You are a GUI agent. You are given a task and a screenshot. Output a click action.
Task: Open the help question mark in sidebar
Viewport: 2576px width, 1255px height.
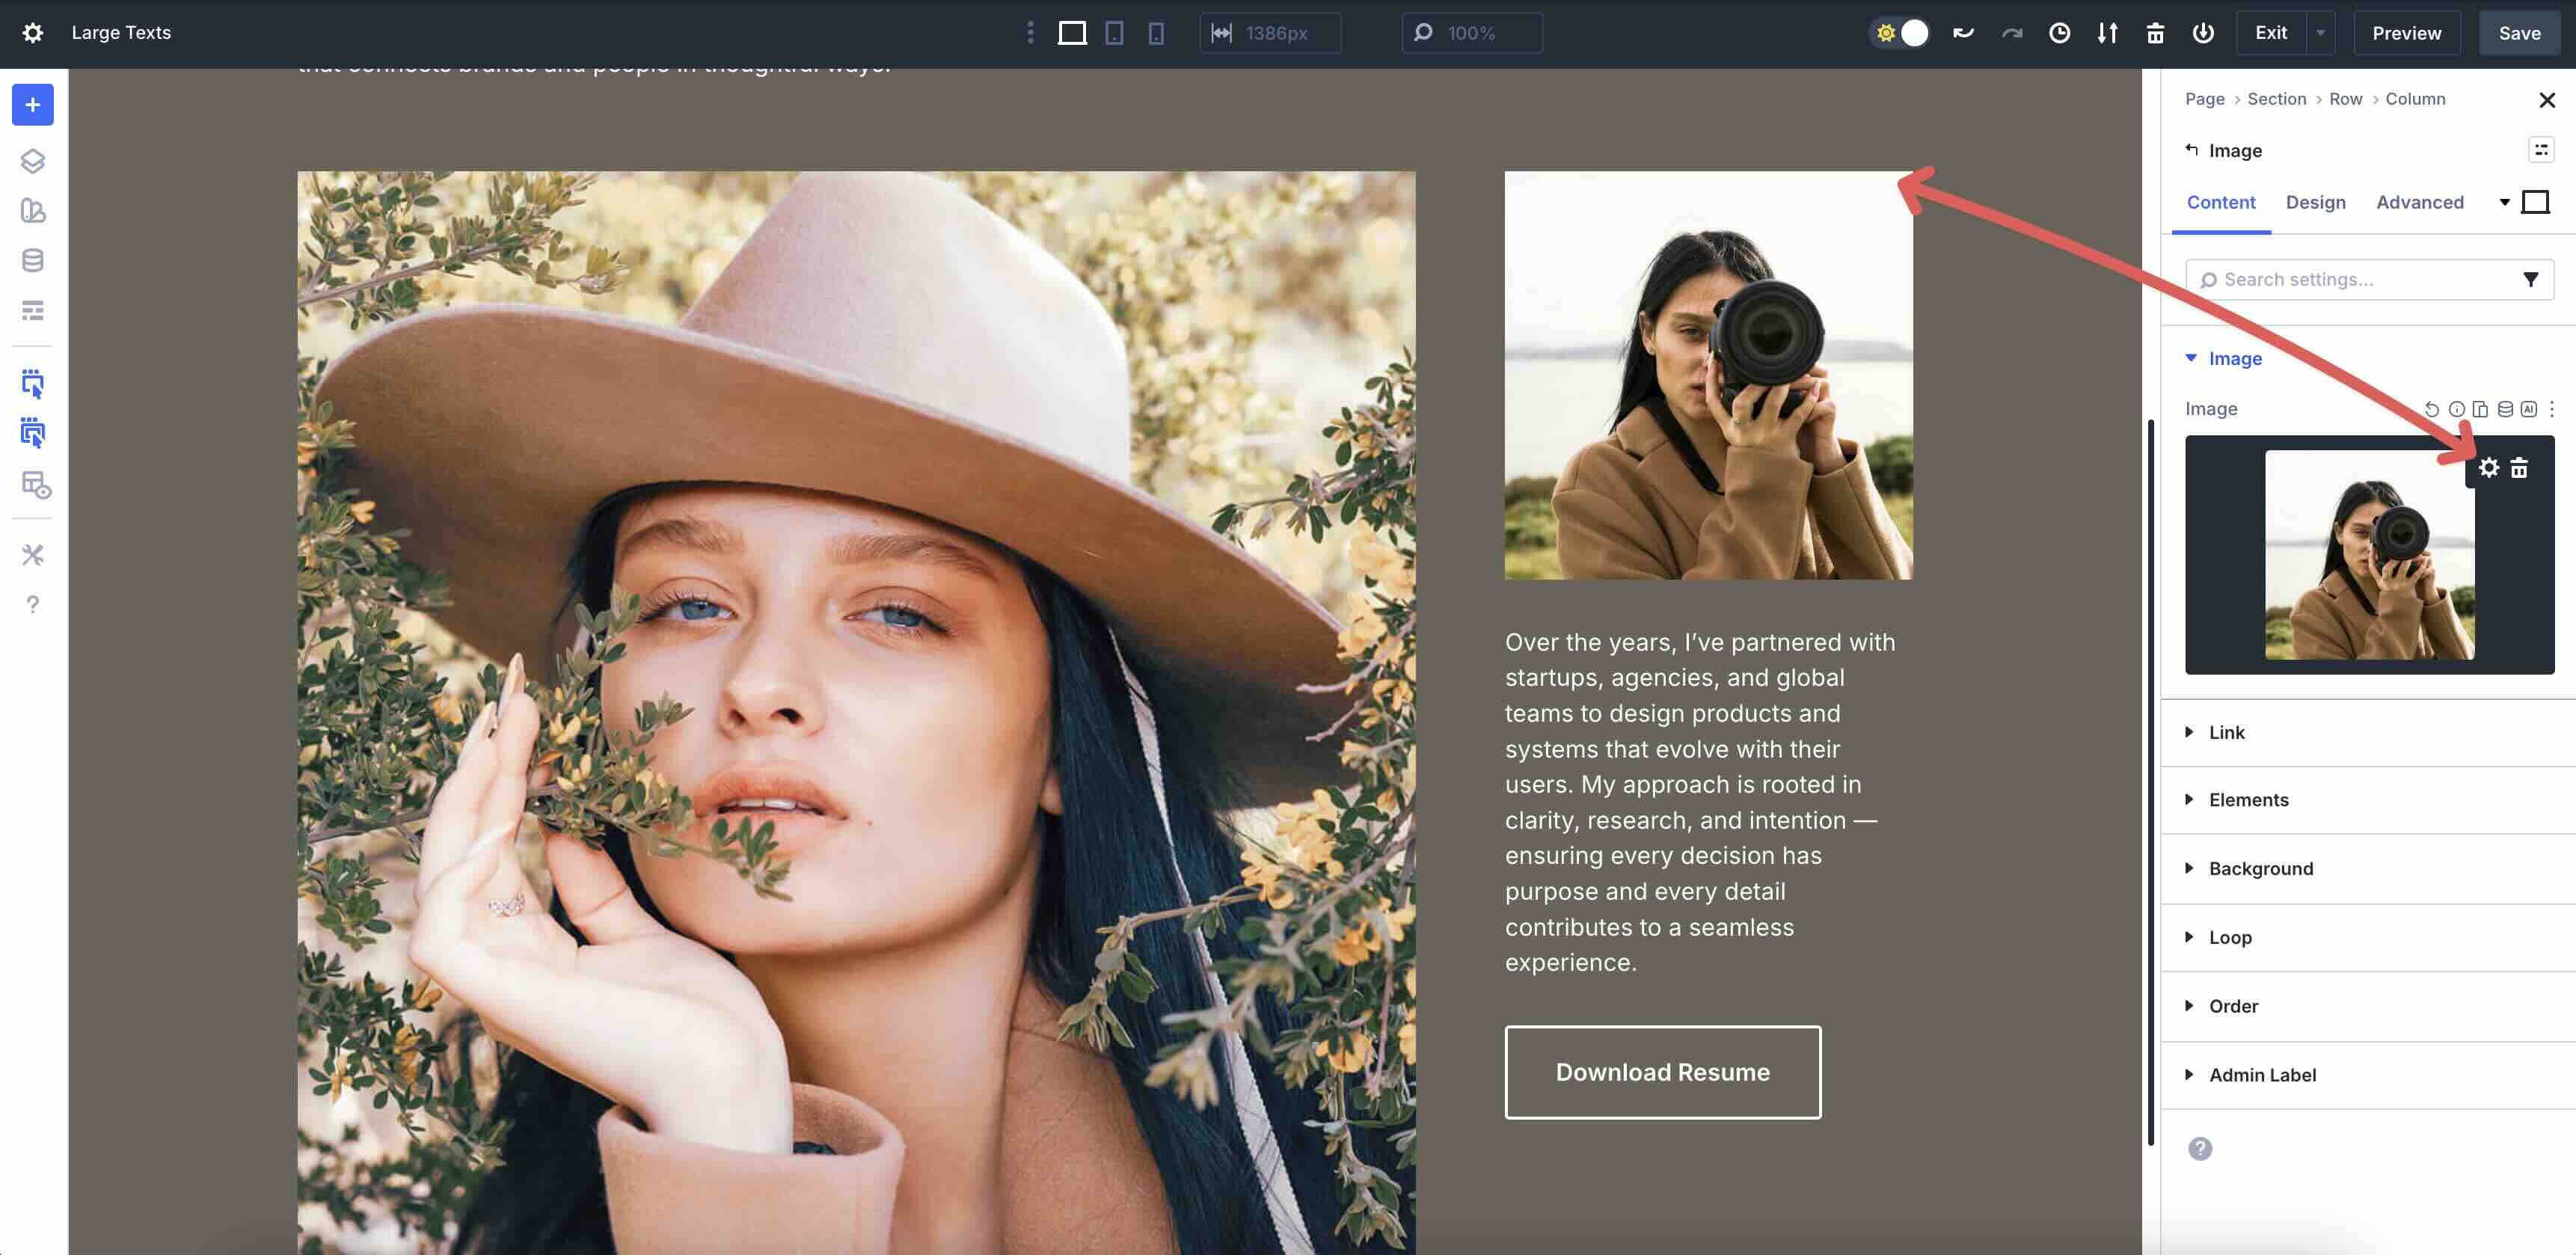[33, 604]
